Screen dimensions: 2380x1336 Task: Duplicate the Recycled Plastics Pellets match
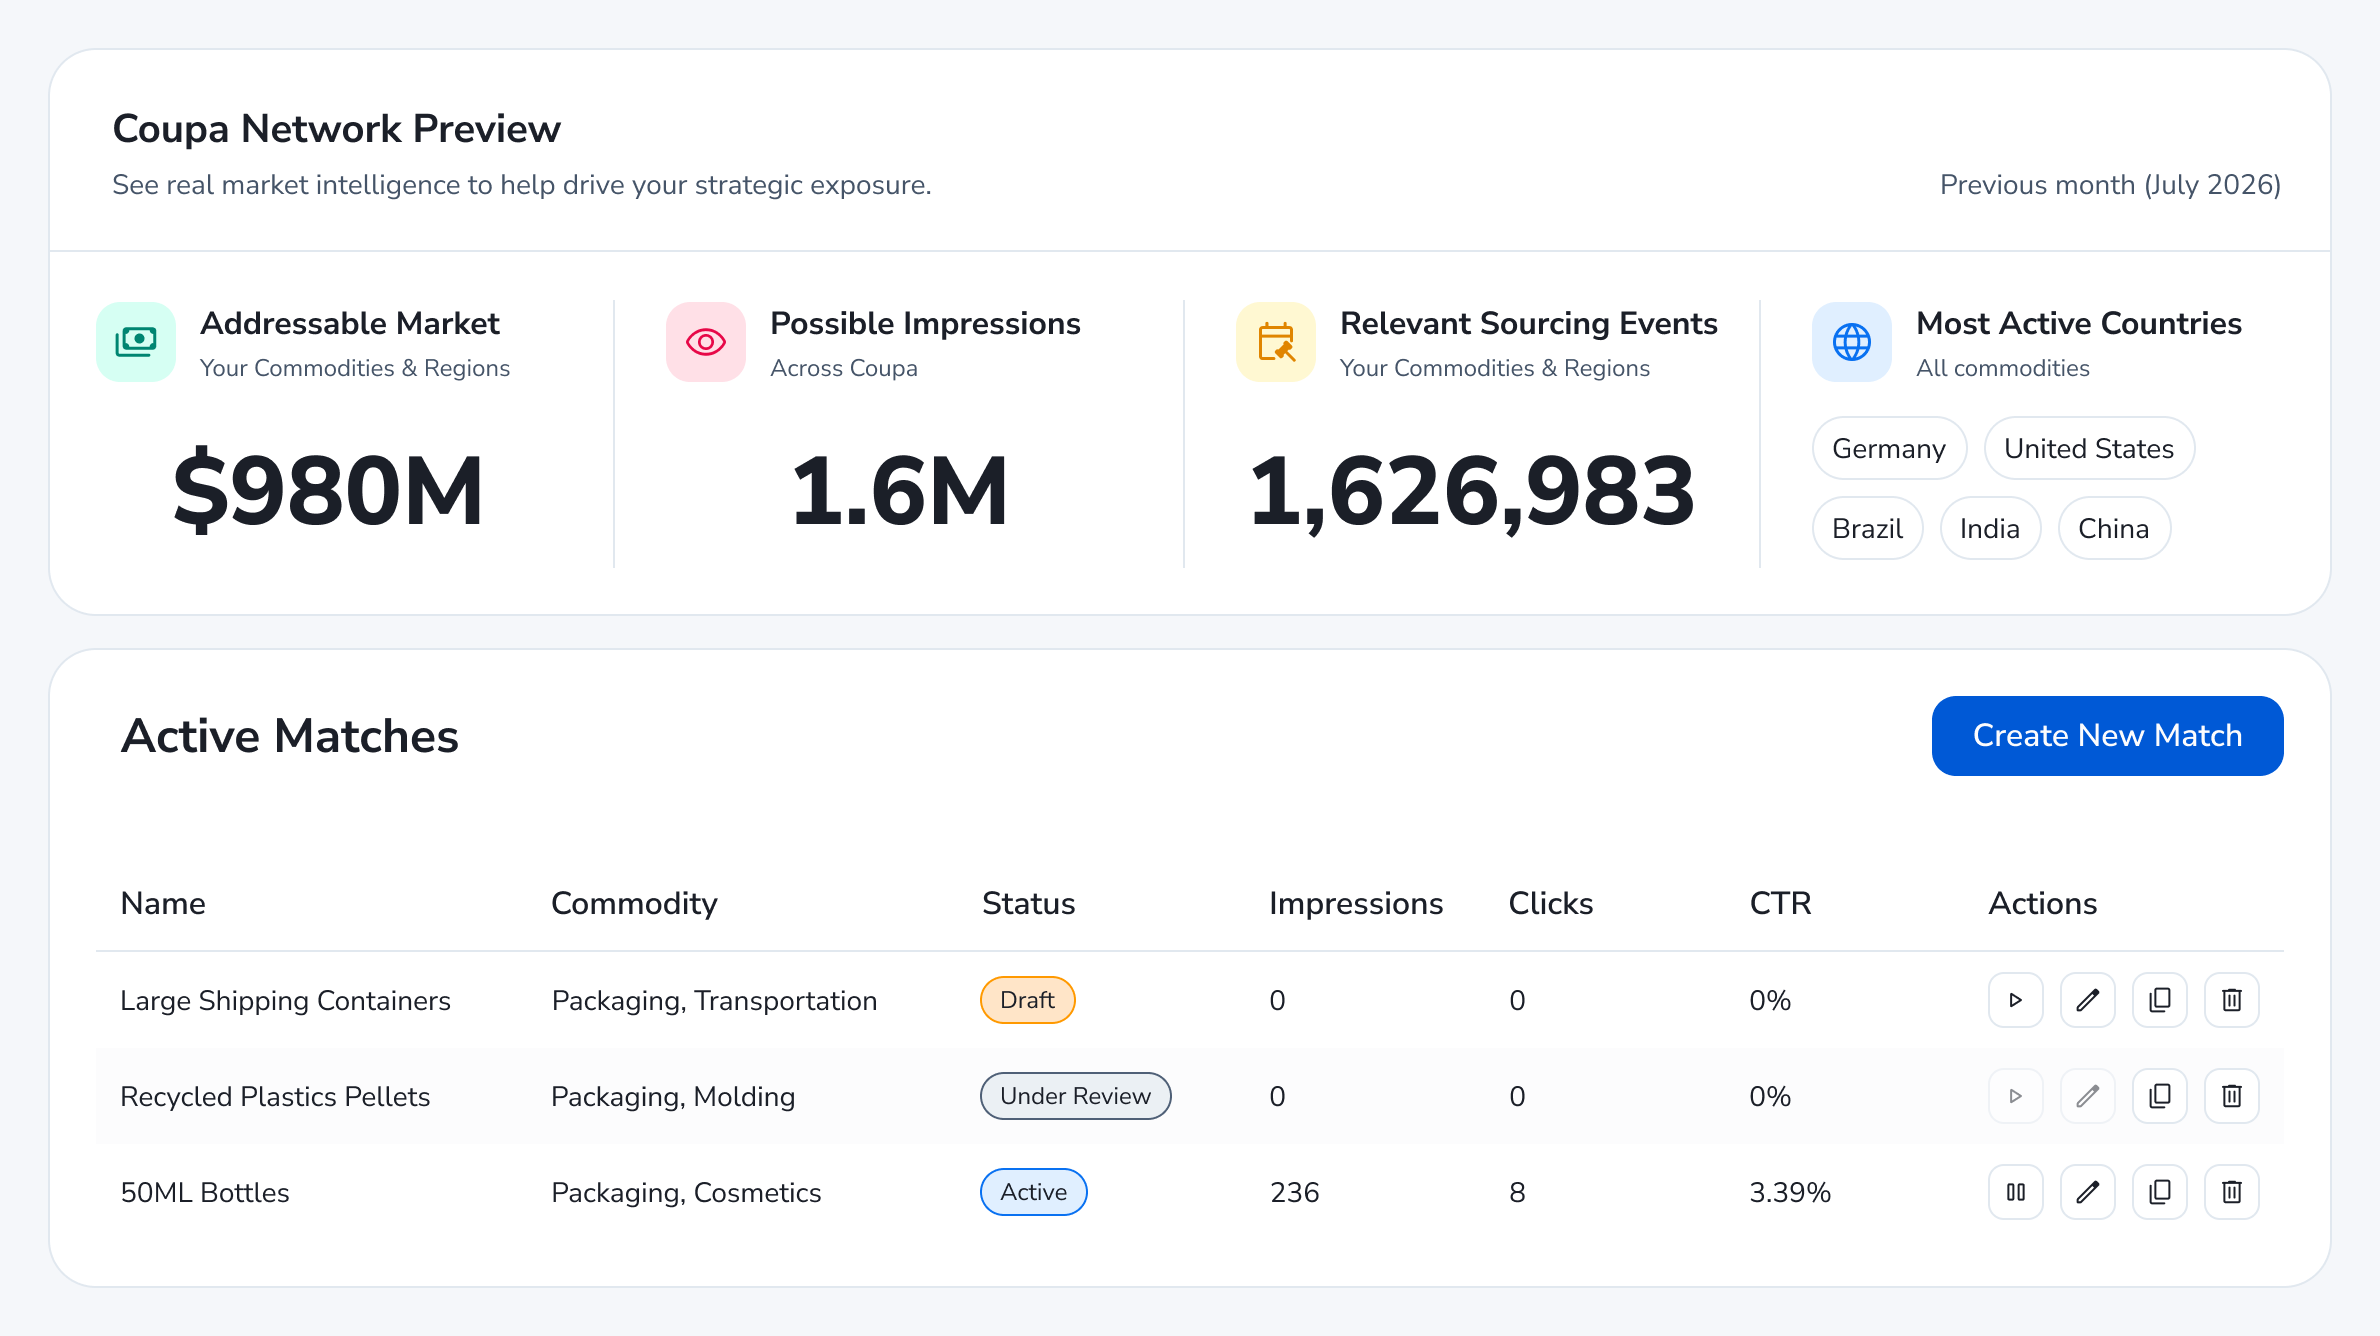[x=2159, y=1096]
